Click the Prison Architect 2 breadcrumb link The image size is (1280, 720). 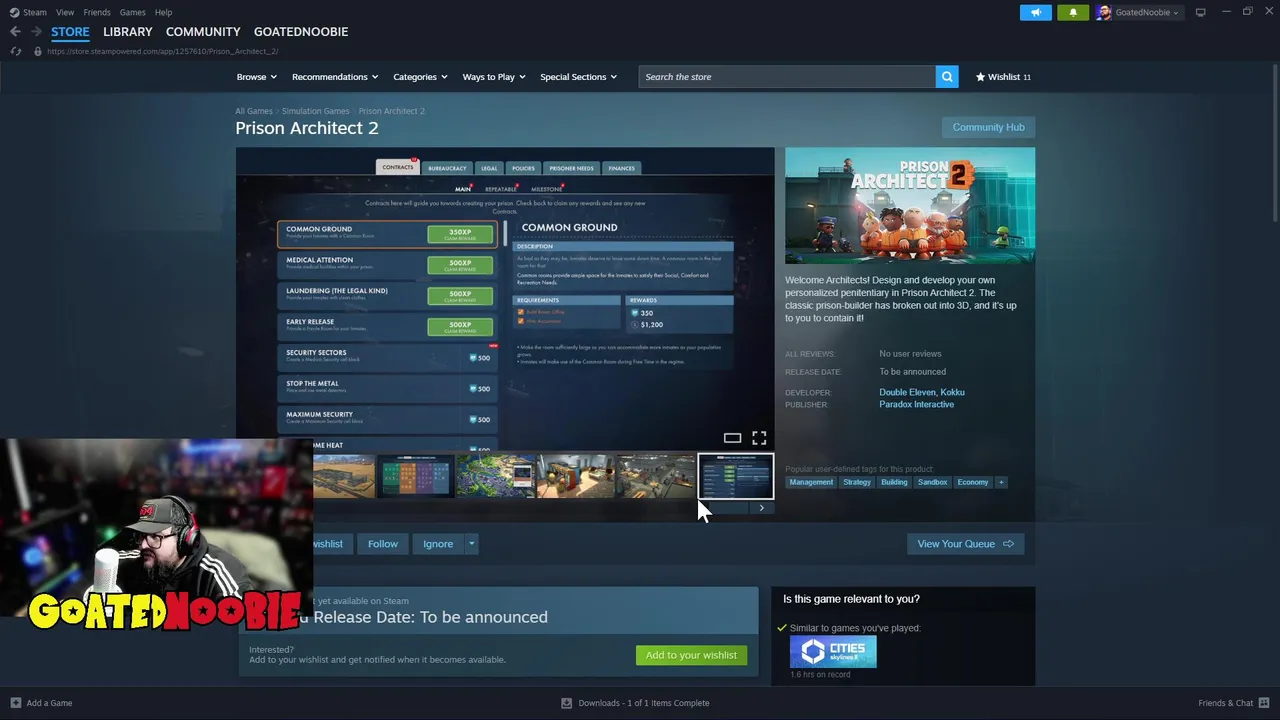(x=392, y=111)
